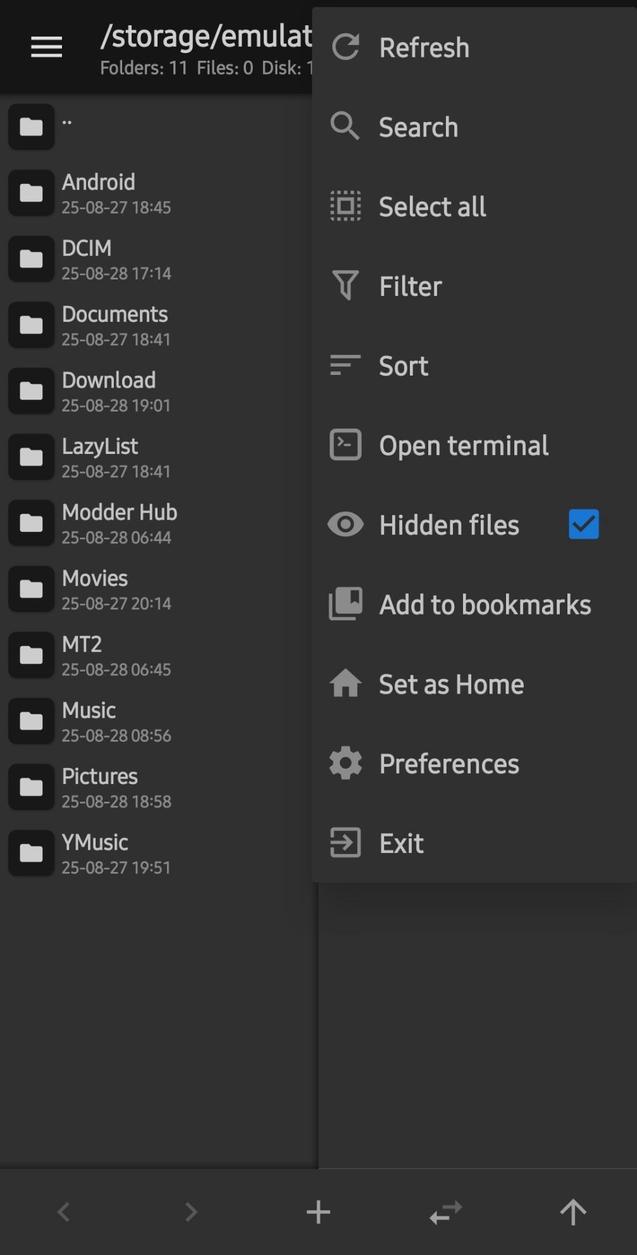This screenshot has height=1255, width=637.
Task: Choose Refresh from the menu
Action: pyautogui.click(x=474, y=47)
